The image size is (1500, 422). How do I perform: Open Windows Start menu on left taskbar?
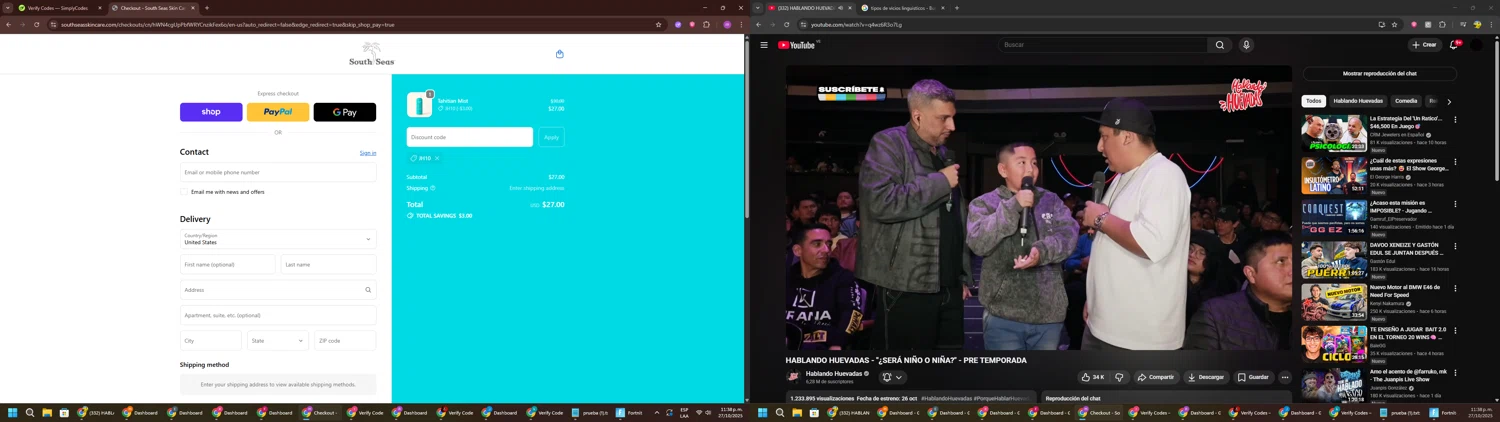(13, 412)
